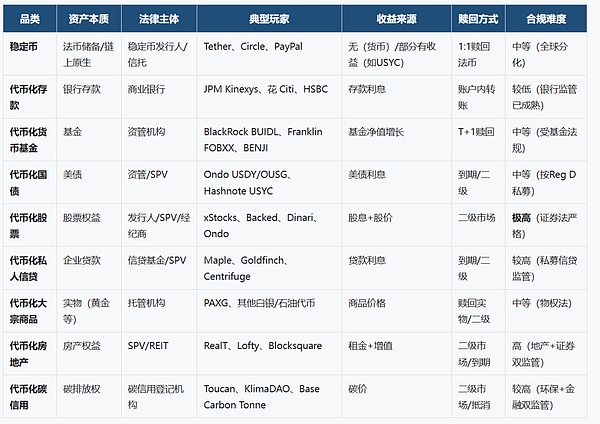Viewport: 600px width, 424px height.
Task: Select the 代币化私人信贷 row label
Action: point(28,269)
